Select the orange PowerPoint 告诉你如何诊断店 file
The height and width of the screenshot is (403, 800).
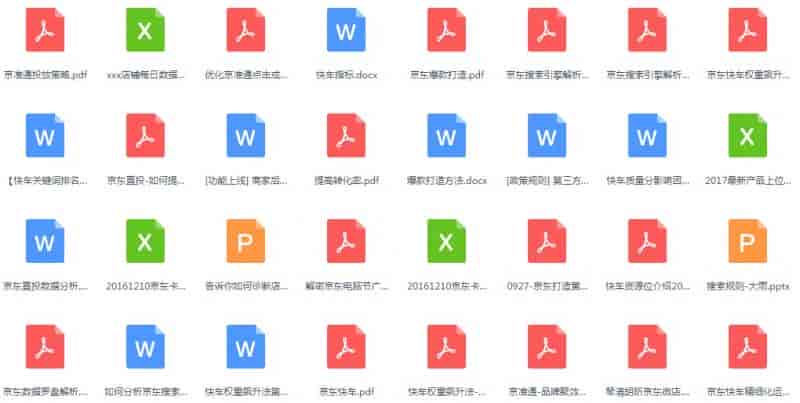pyautogui.click(x=246, y=241)
